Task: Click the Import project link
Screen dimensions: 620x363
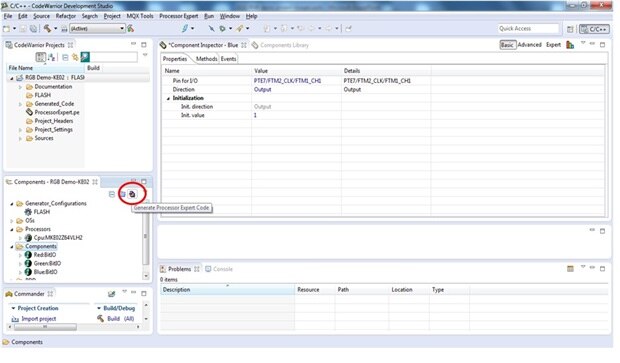Action: pos(39,319)
